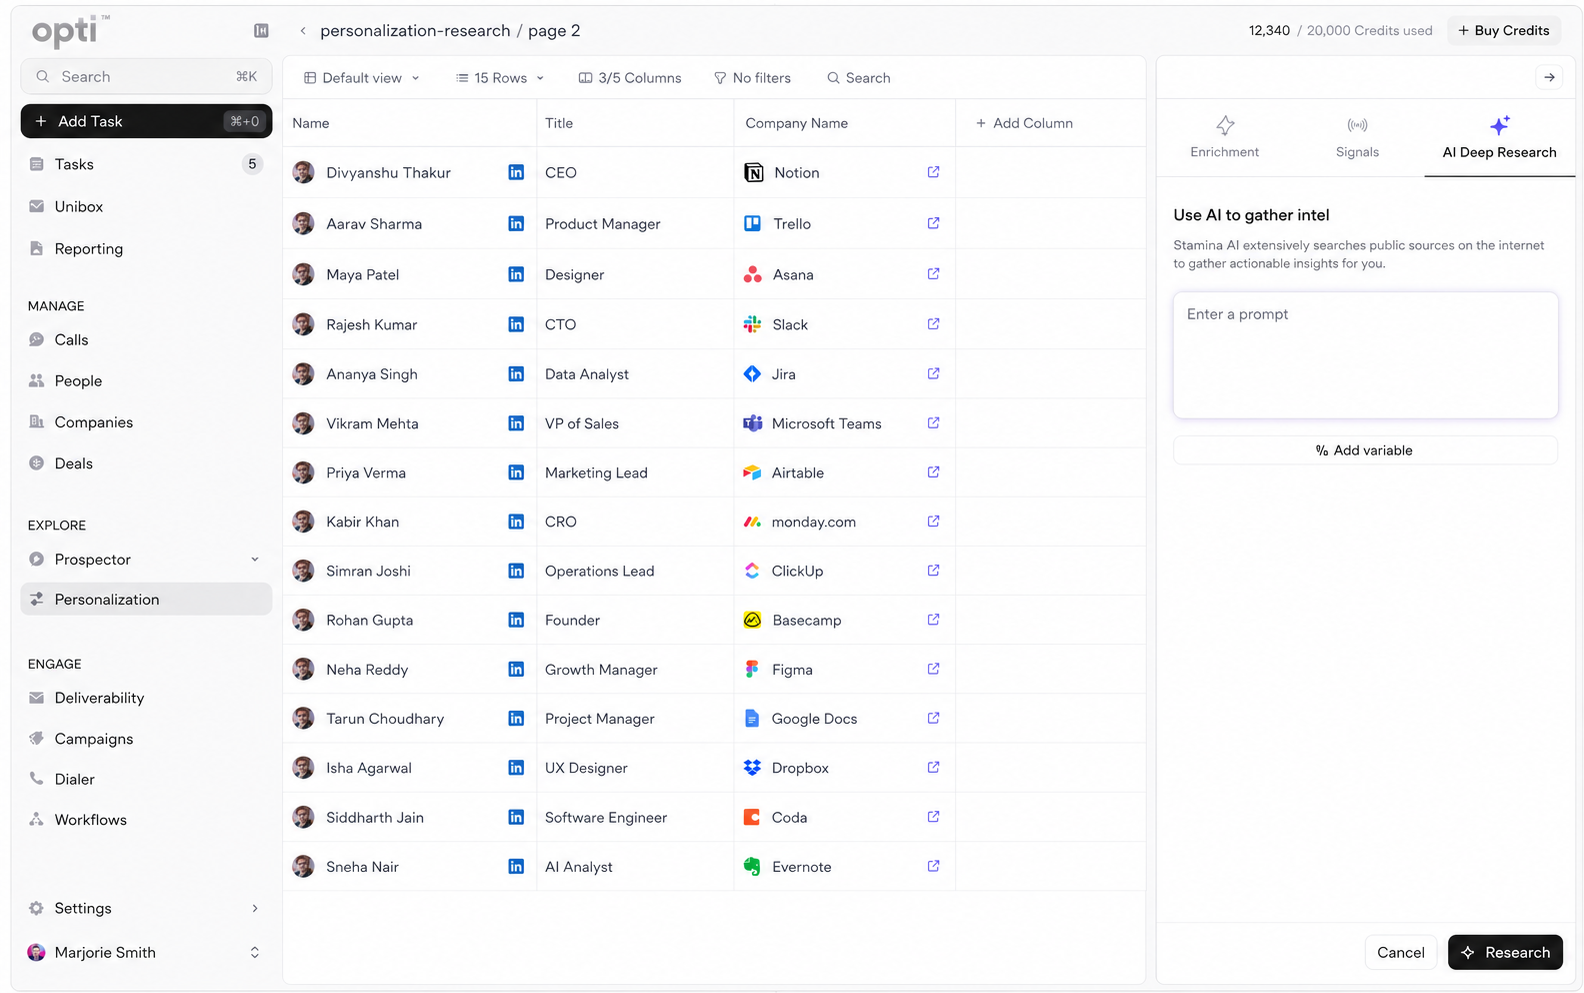Screen dimensions: 1584x993
Task: Open Divyanshu Thakur's LinkedIn icon
Action: pyautogui.click(x=516, y=172)
